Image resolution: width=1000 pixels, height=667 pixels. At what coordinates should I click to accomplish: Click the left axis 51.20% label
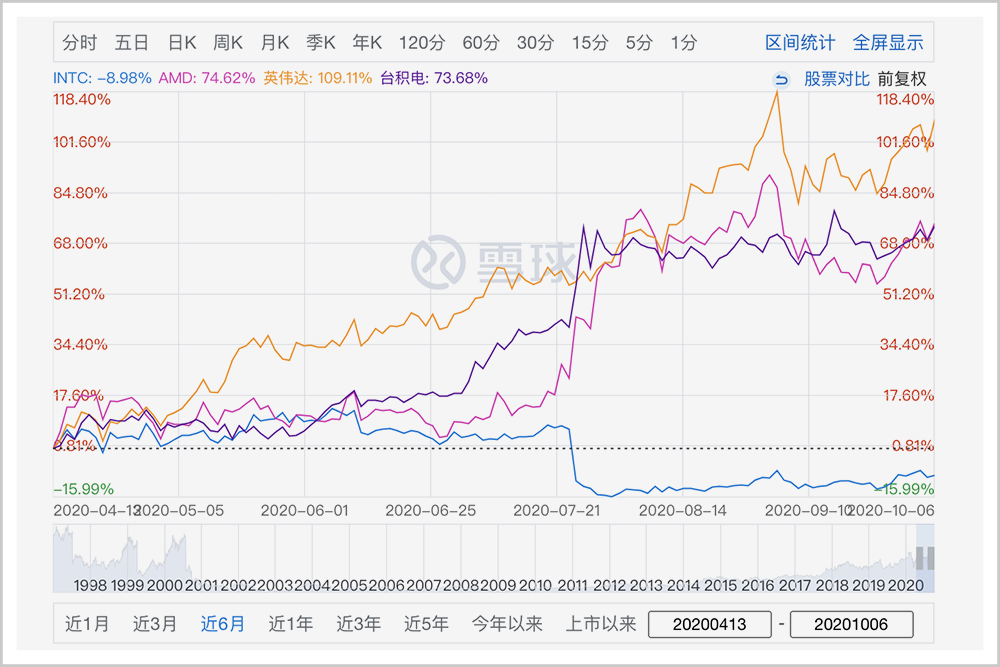click(x=78, y=294)
